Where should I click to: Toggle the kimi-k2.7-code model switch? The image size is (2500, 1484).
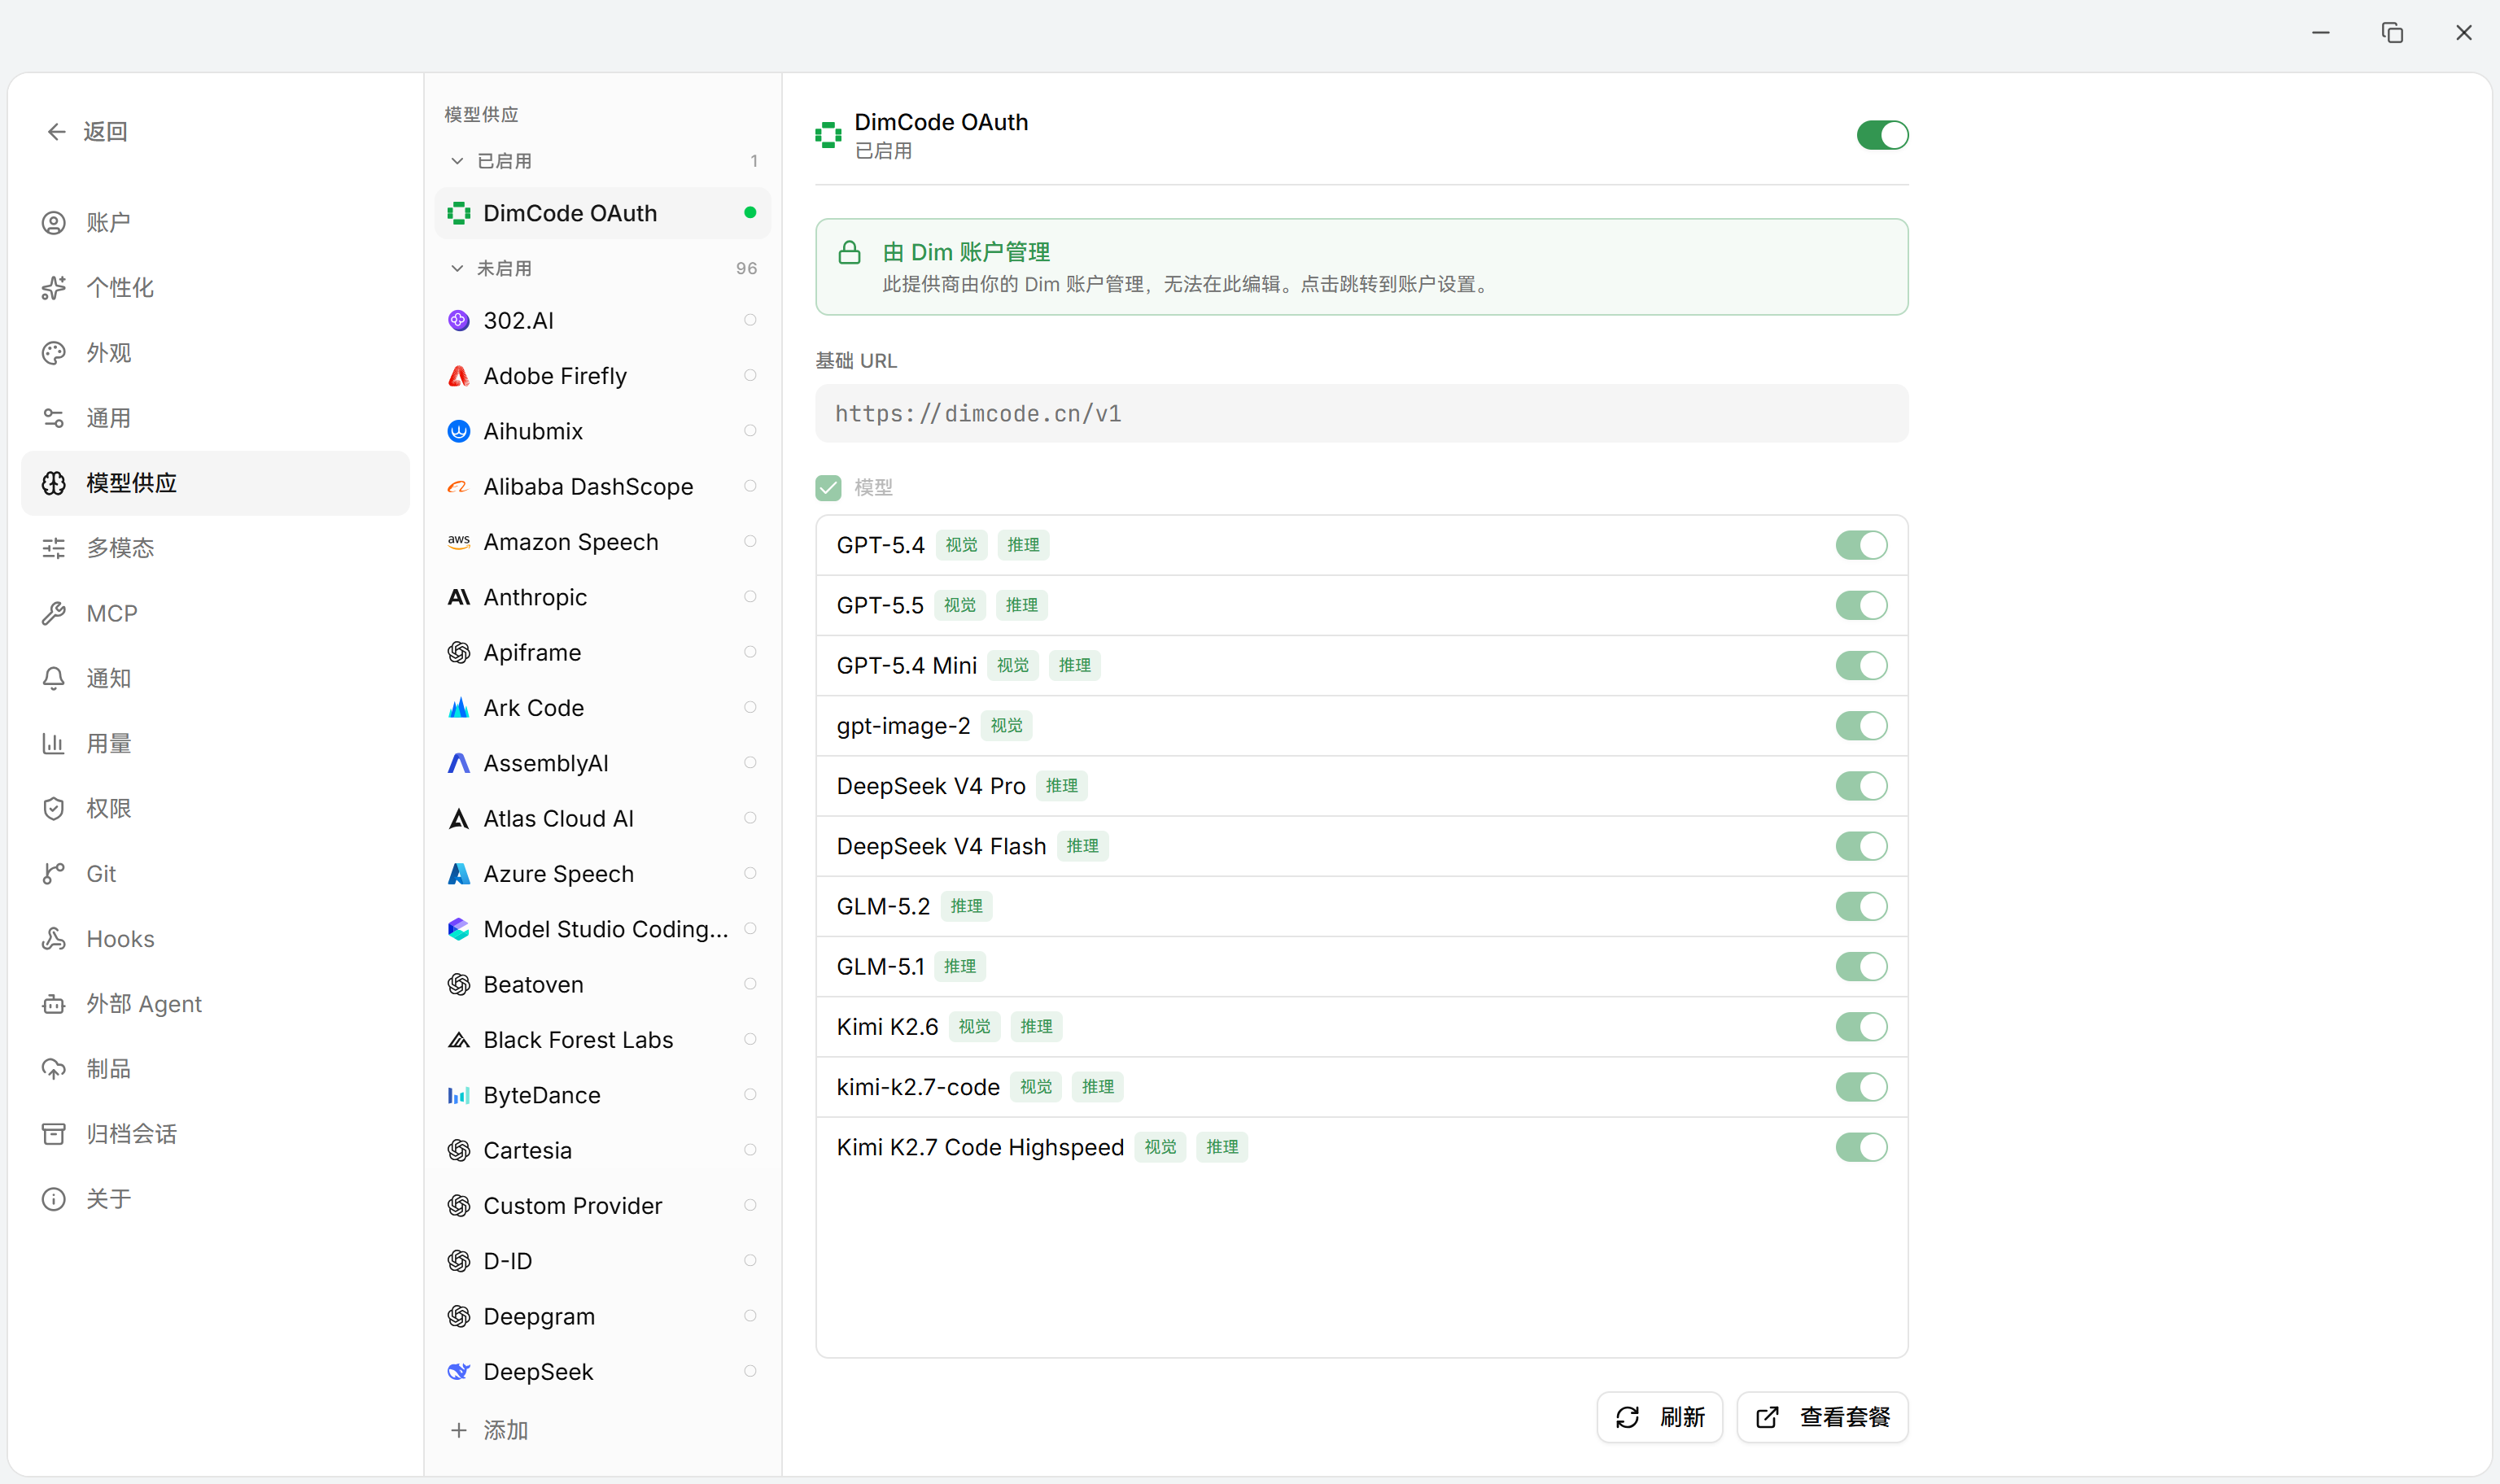click(1861, 1087)
